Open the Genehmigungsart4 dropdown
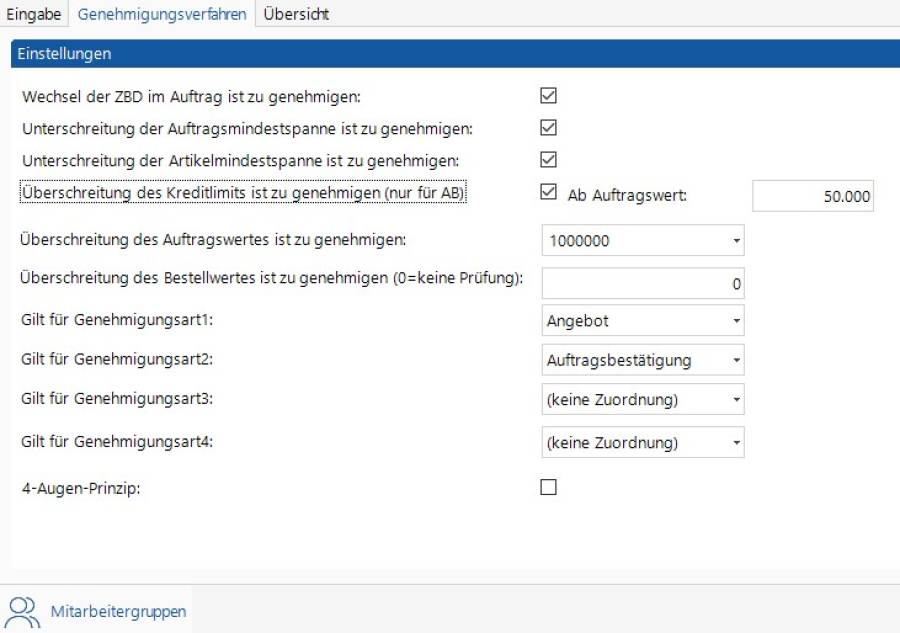Image resolution: width=900 pixels, height=633 pixels. pyautogui.click(x=643, y=442)
